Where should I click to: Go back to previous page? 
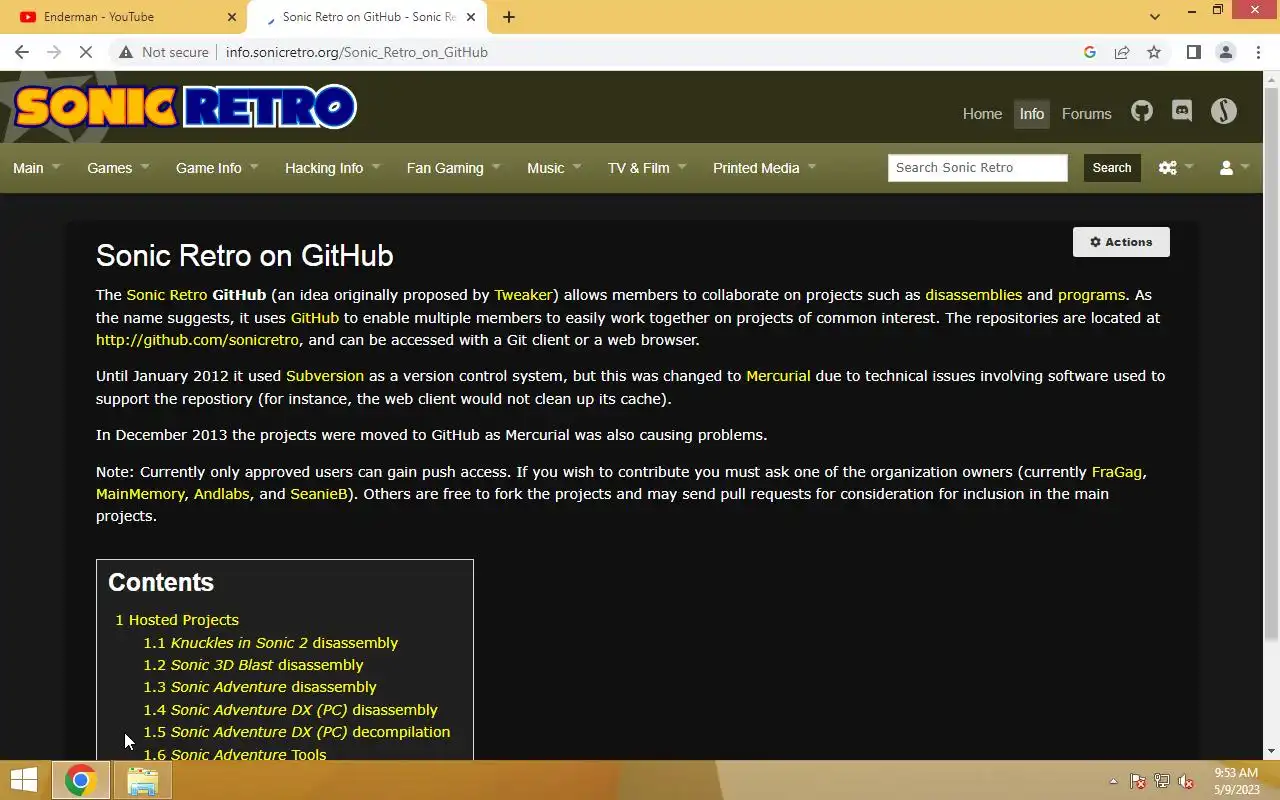(22, 52)
